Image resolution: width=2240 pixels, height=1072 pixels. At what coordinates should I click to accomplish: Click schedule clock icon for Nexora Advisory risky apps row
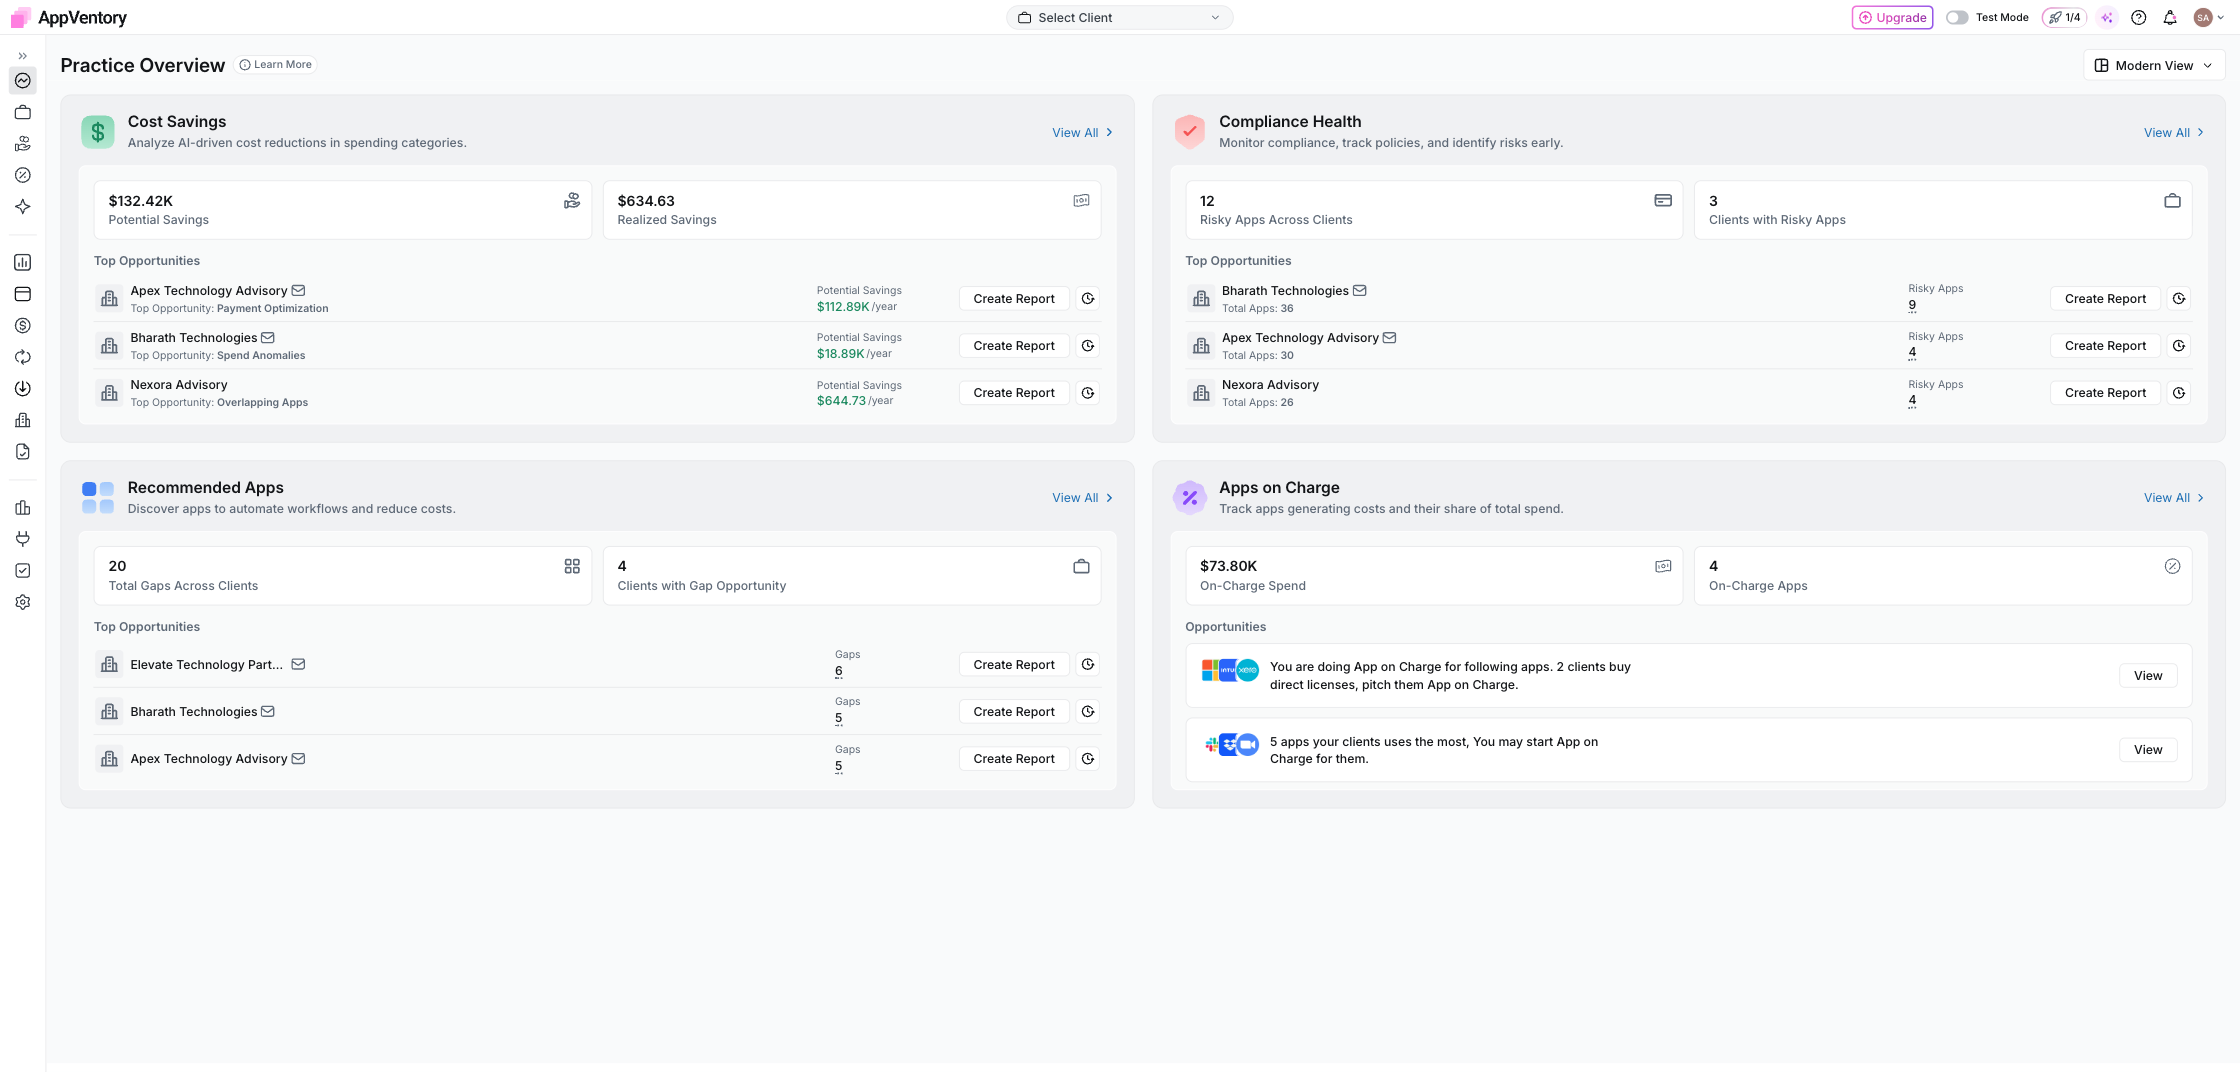[2179, 392]
